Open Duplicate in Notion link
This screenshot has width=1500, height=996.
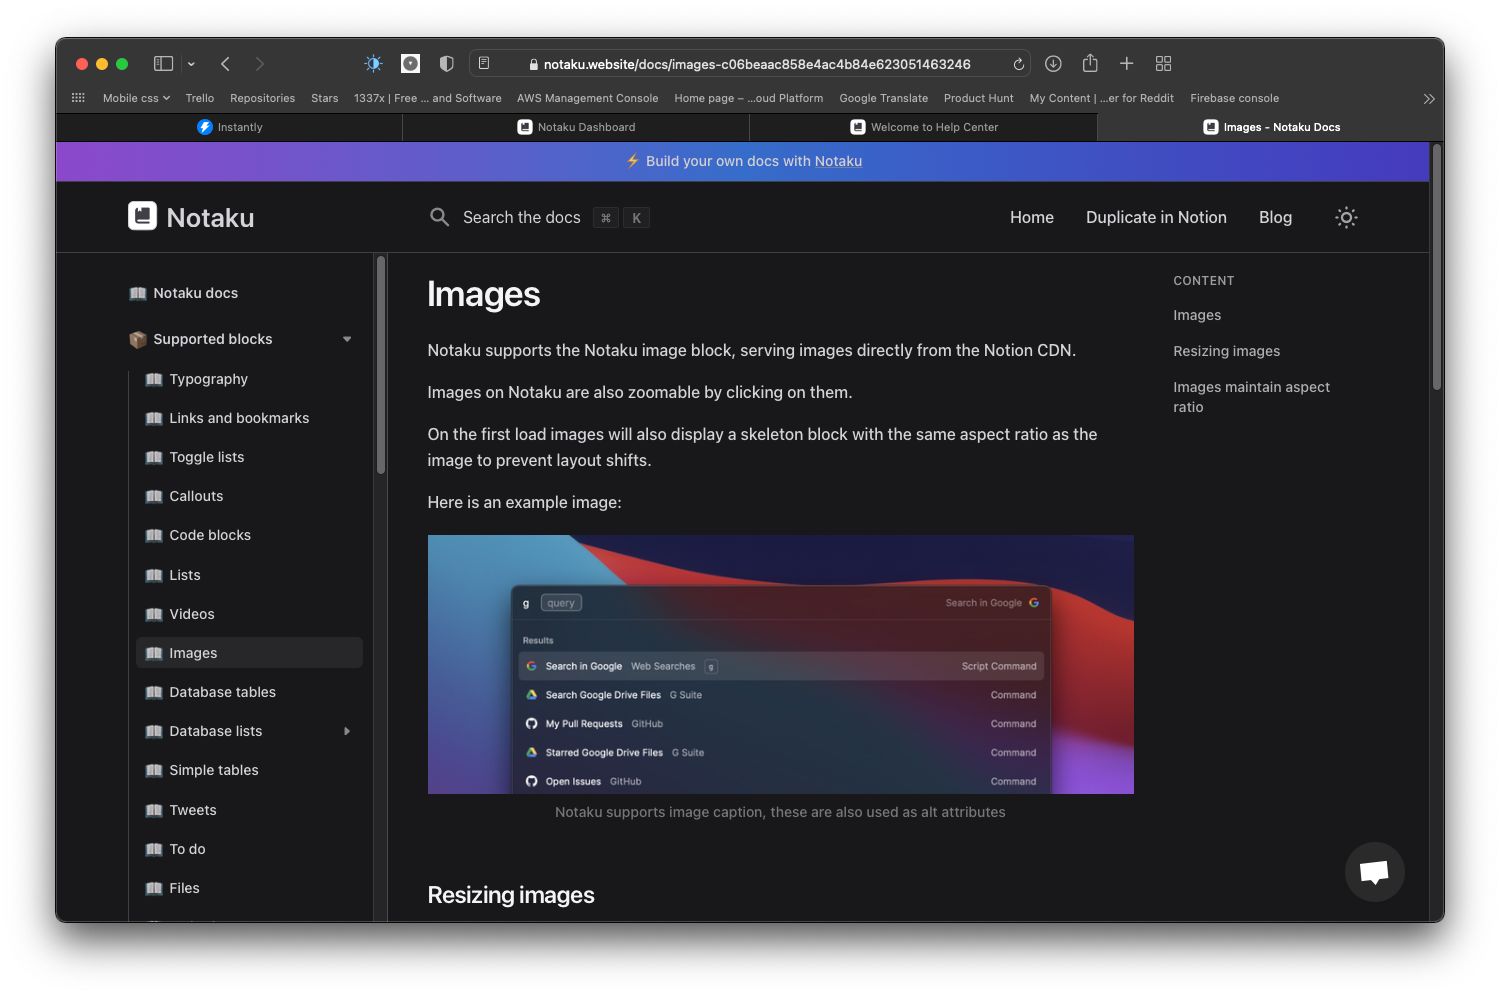pyautogui.click(x=1156, y=217)
